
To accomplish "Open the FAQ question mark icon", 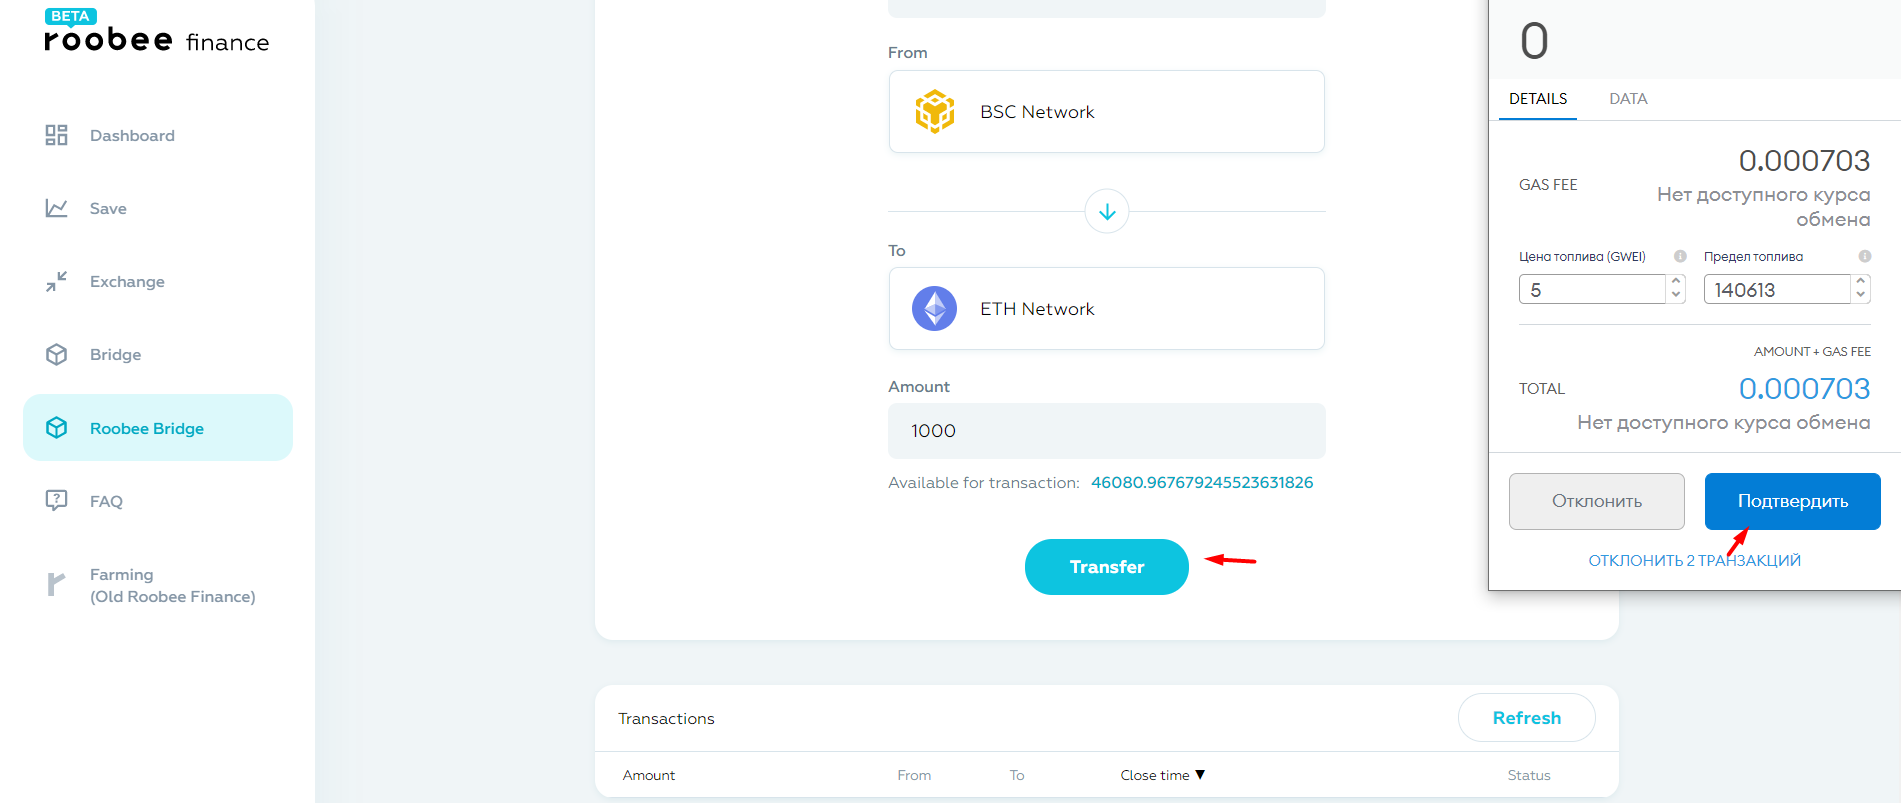I will pyautogui.click(x=56, y=500).
